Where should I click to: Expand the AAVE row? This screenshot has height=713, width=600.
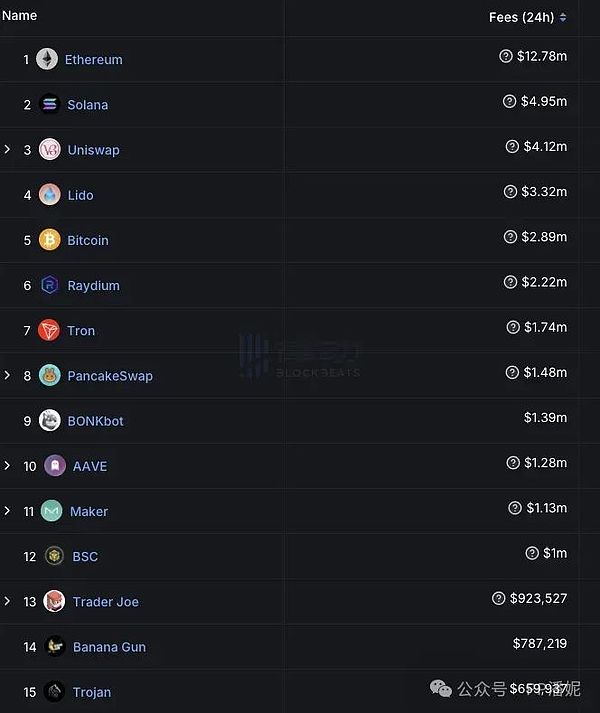(8, 466)
